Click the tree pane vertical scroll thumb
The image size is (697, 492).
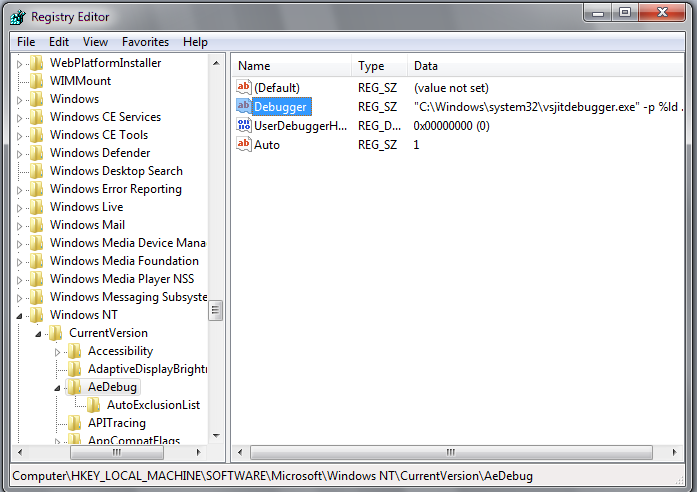coord(216,310)
